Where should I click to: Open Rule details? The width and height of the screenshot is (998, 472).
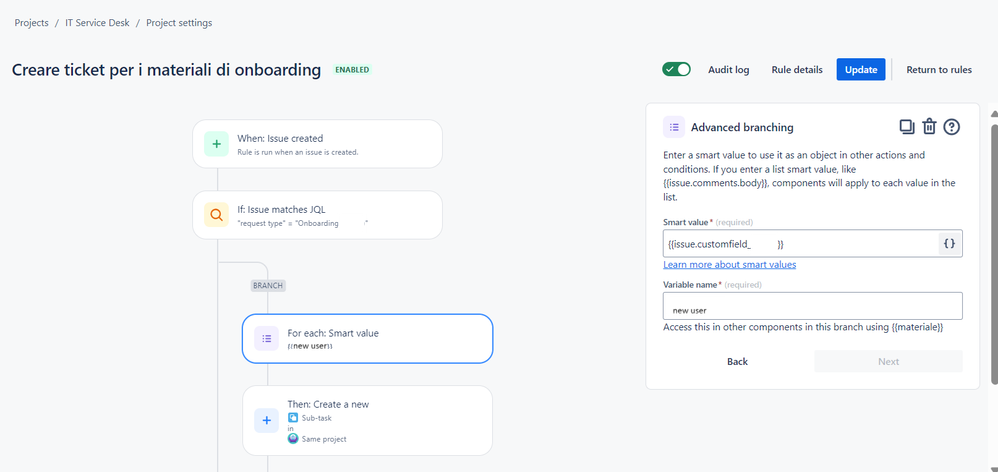797,70
